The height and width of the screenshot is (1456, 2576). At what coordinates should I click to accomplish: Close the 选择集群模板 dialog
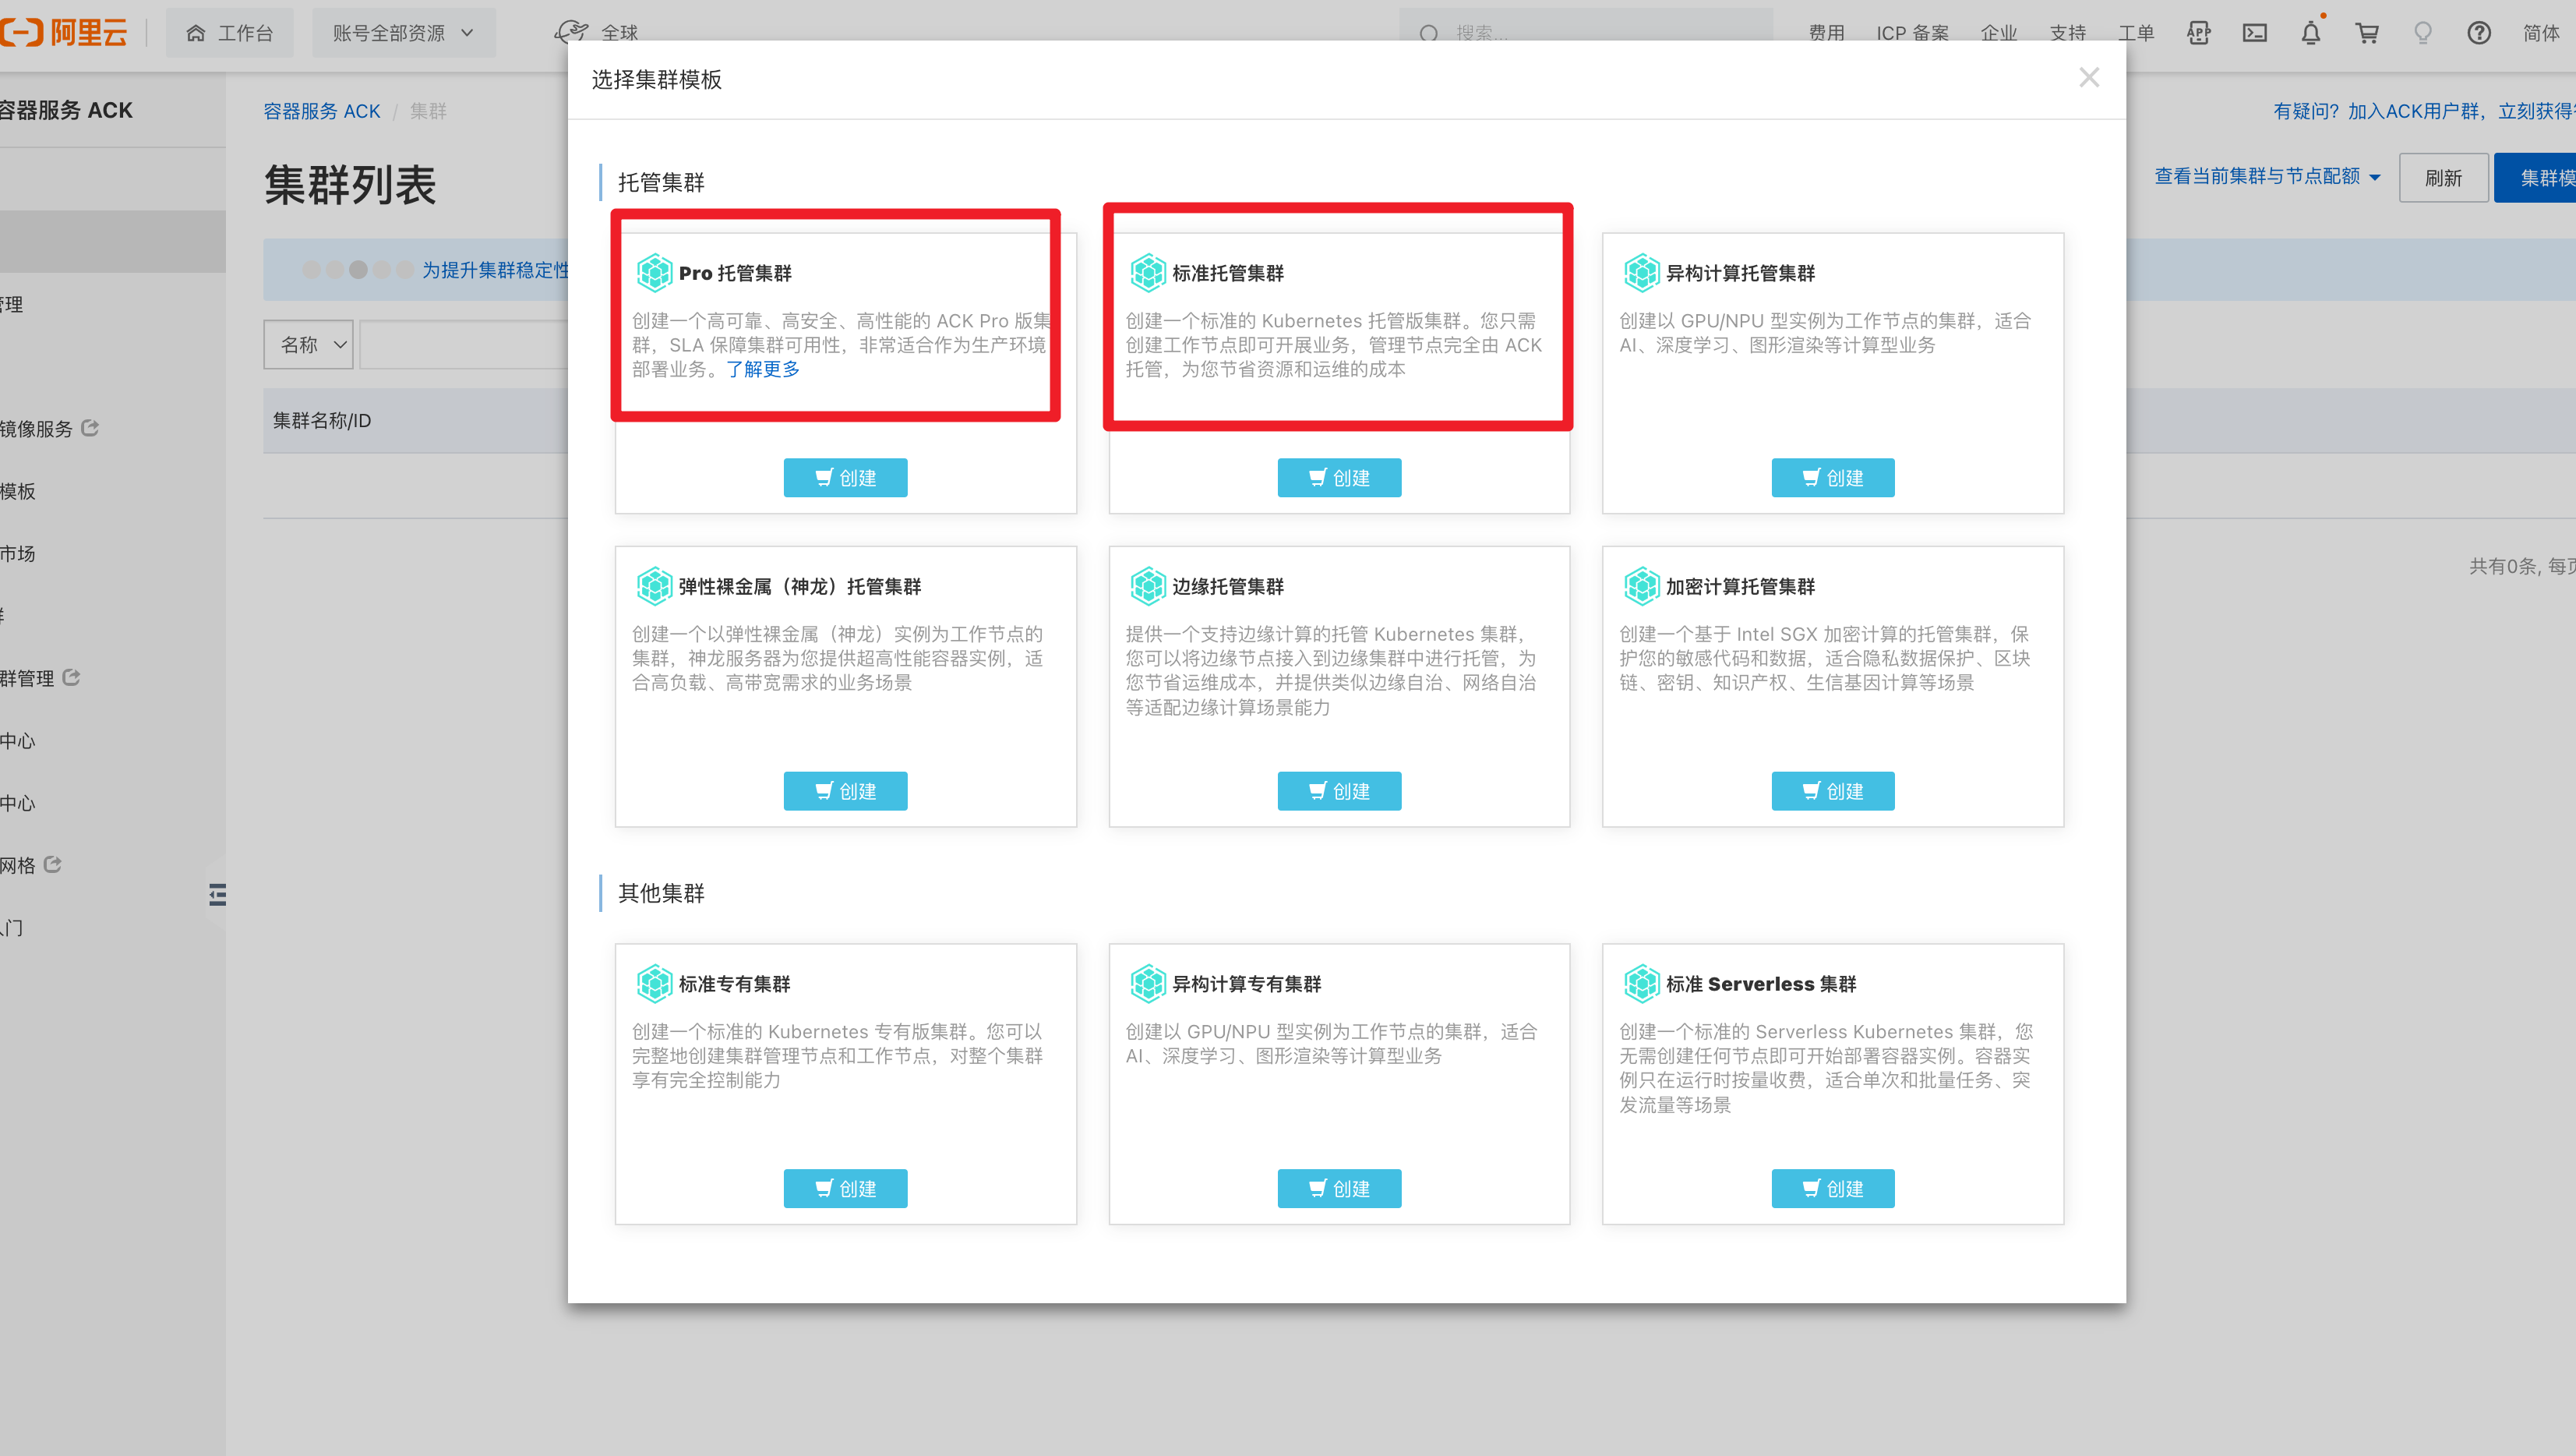(x=2089, y=78)
